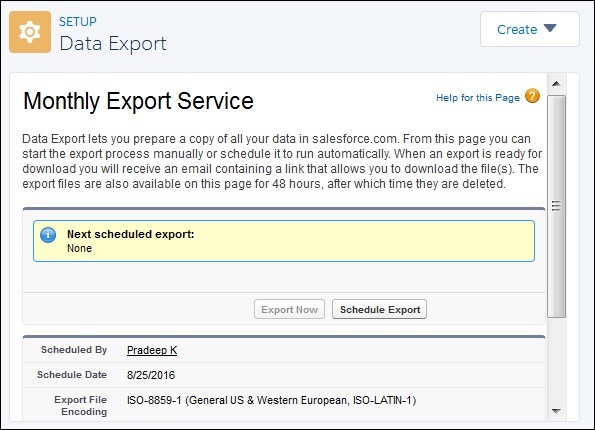Click scrollbar down arrow
Image resolution: width=595 pixels, height=430 pixels.
pos(556,411)
